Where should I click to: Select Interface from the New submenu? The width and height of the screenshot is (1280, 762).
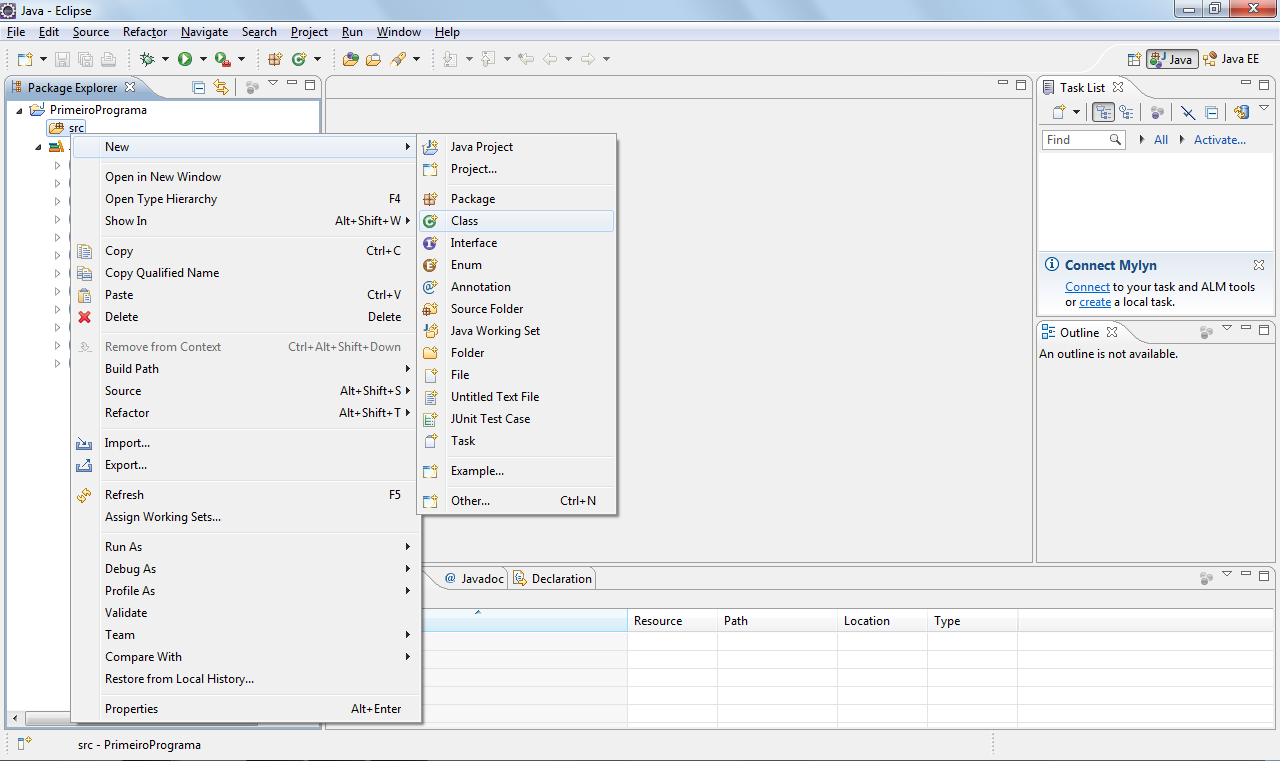(516, 243)
